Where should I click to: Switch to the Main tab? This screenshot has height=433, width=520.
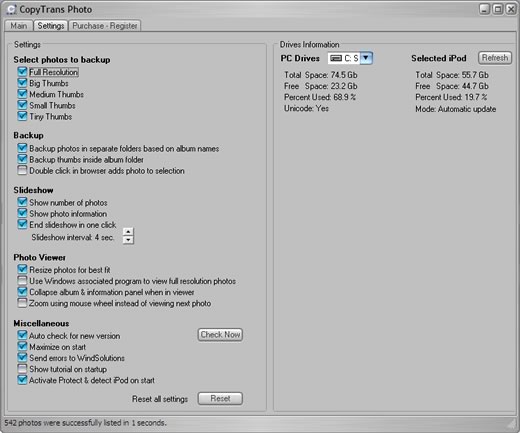point(19,26)
